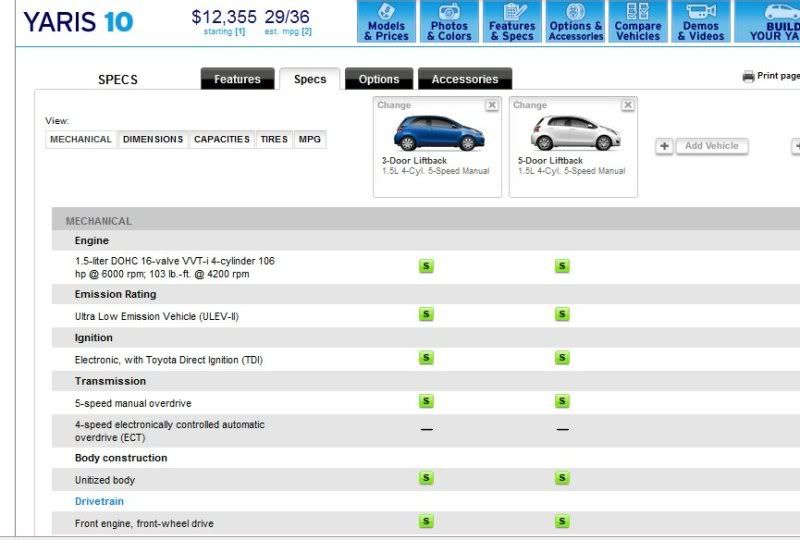Open the Drivetrain link

pyautogui.click(x=99, y=501)
